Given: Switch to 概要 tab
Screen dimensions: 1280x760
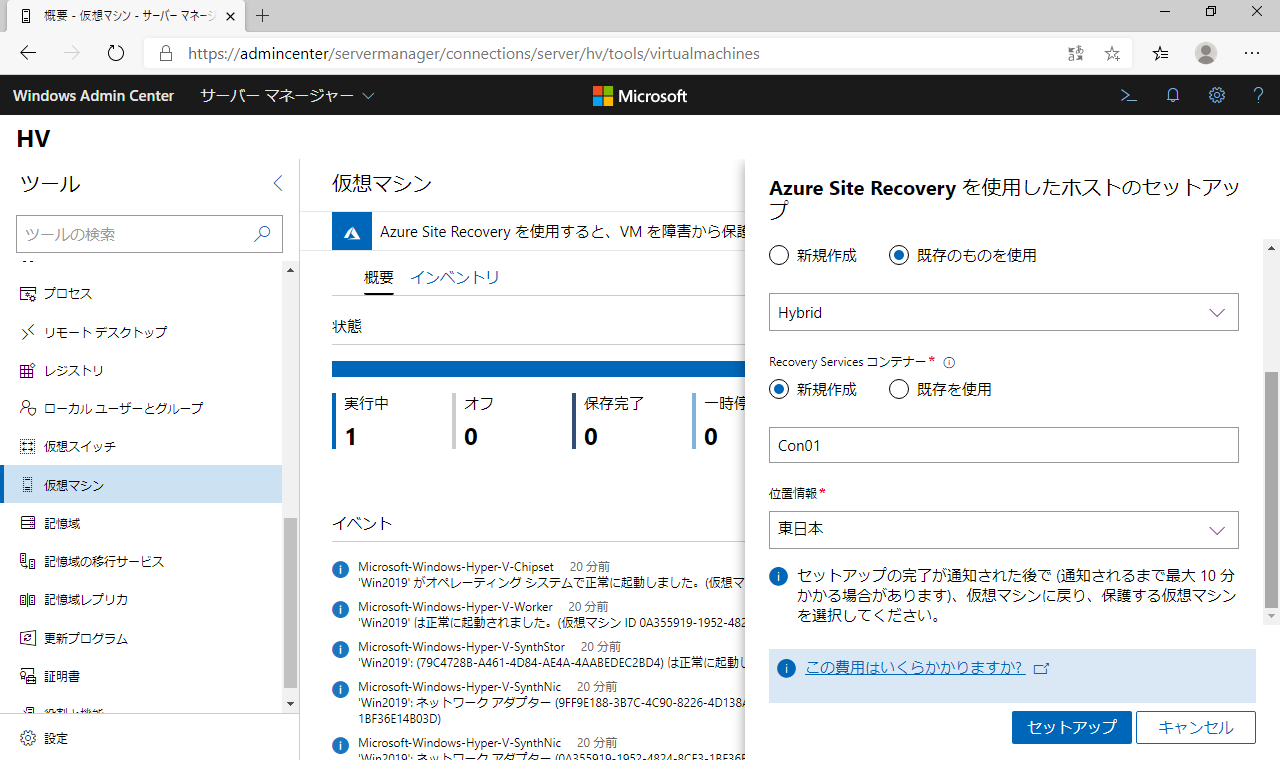Looking at the screenshot, I should [x=379, y=278].
